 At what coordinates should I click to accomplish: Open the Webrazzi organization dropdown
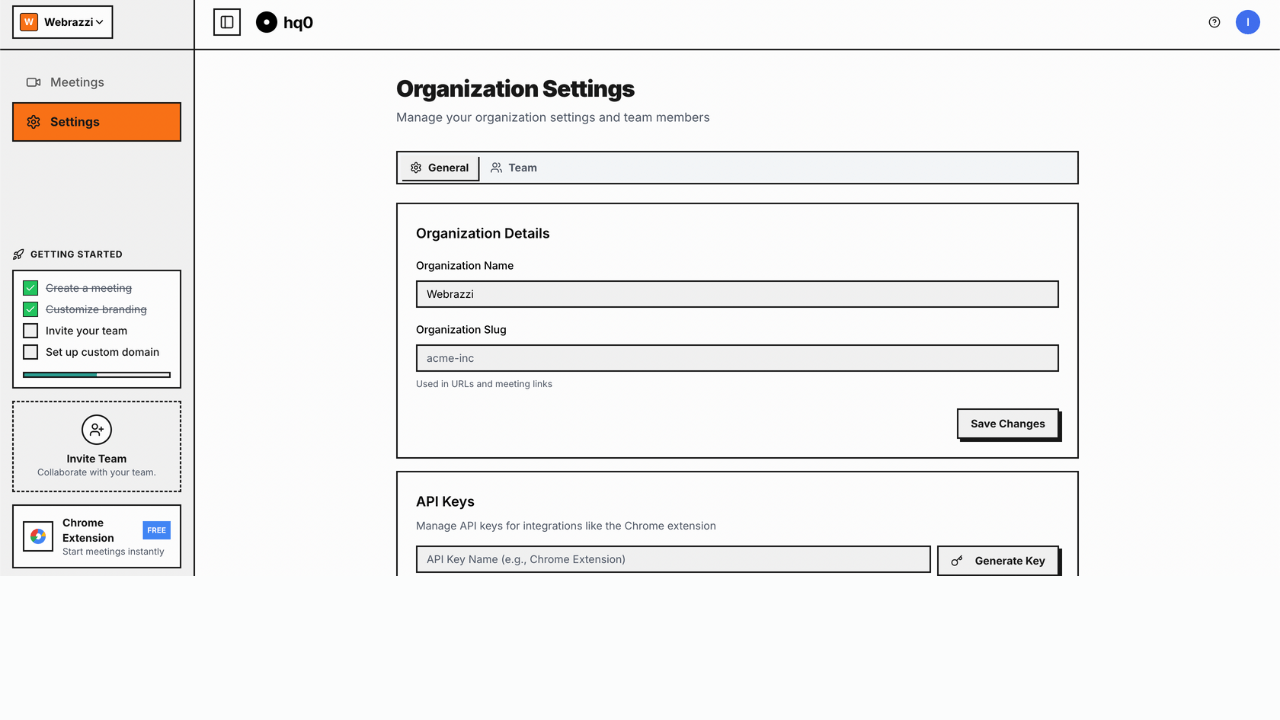click(62, 21)
